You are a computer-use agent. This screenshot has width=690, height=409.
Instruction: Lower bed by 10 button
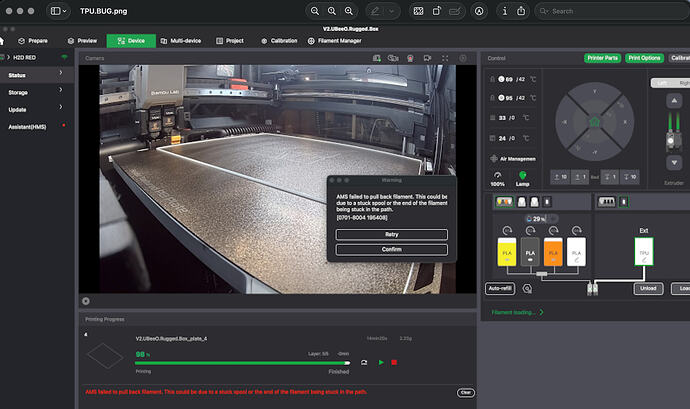point(630,177)
